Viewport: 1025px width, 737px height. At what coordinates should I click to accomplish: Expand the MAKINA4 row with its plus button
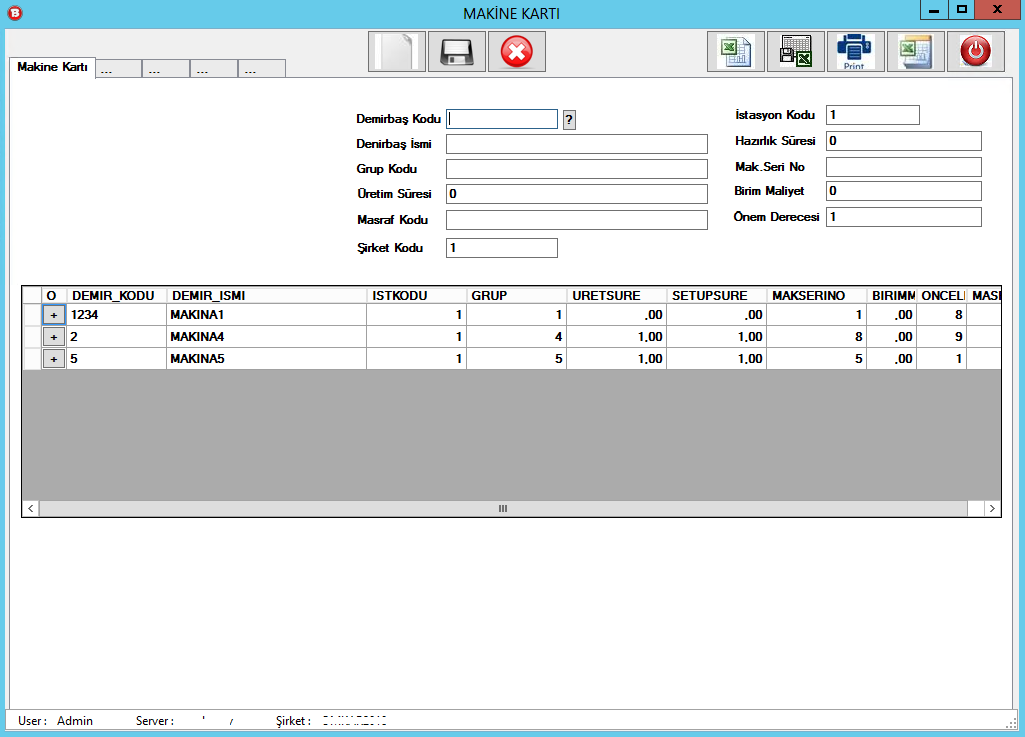tap(54, 337)
